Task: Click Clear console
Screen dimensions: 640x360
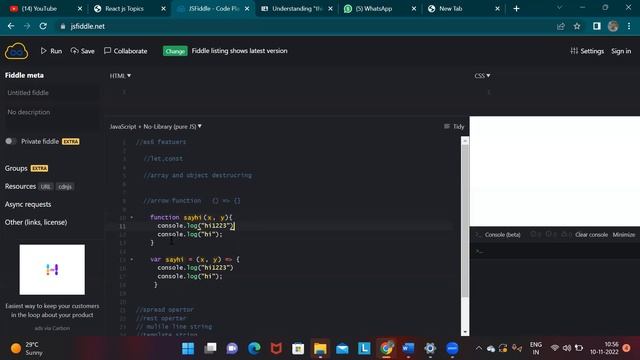Action: 591,235
